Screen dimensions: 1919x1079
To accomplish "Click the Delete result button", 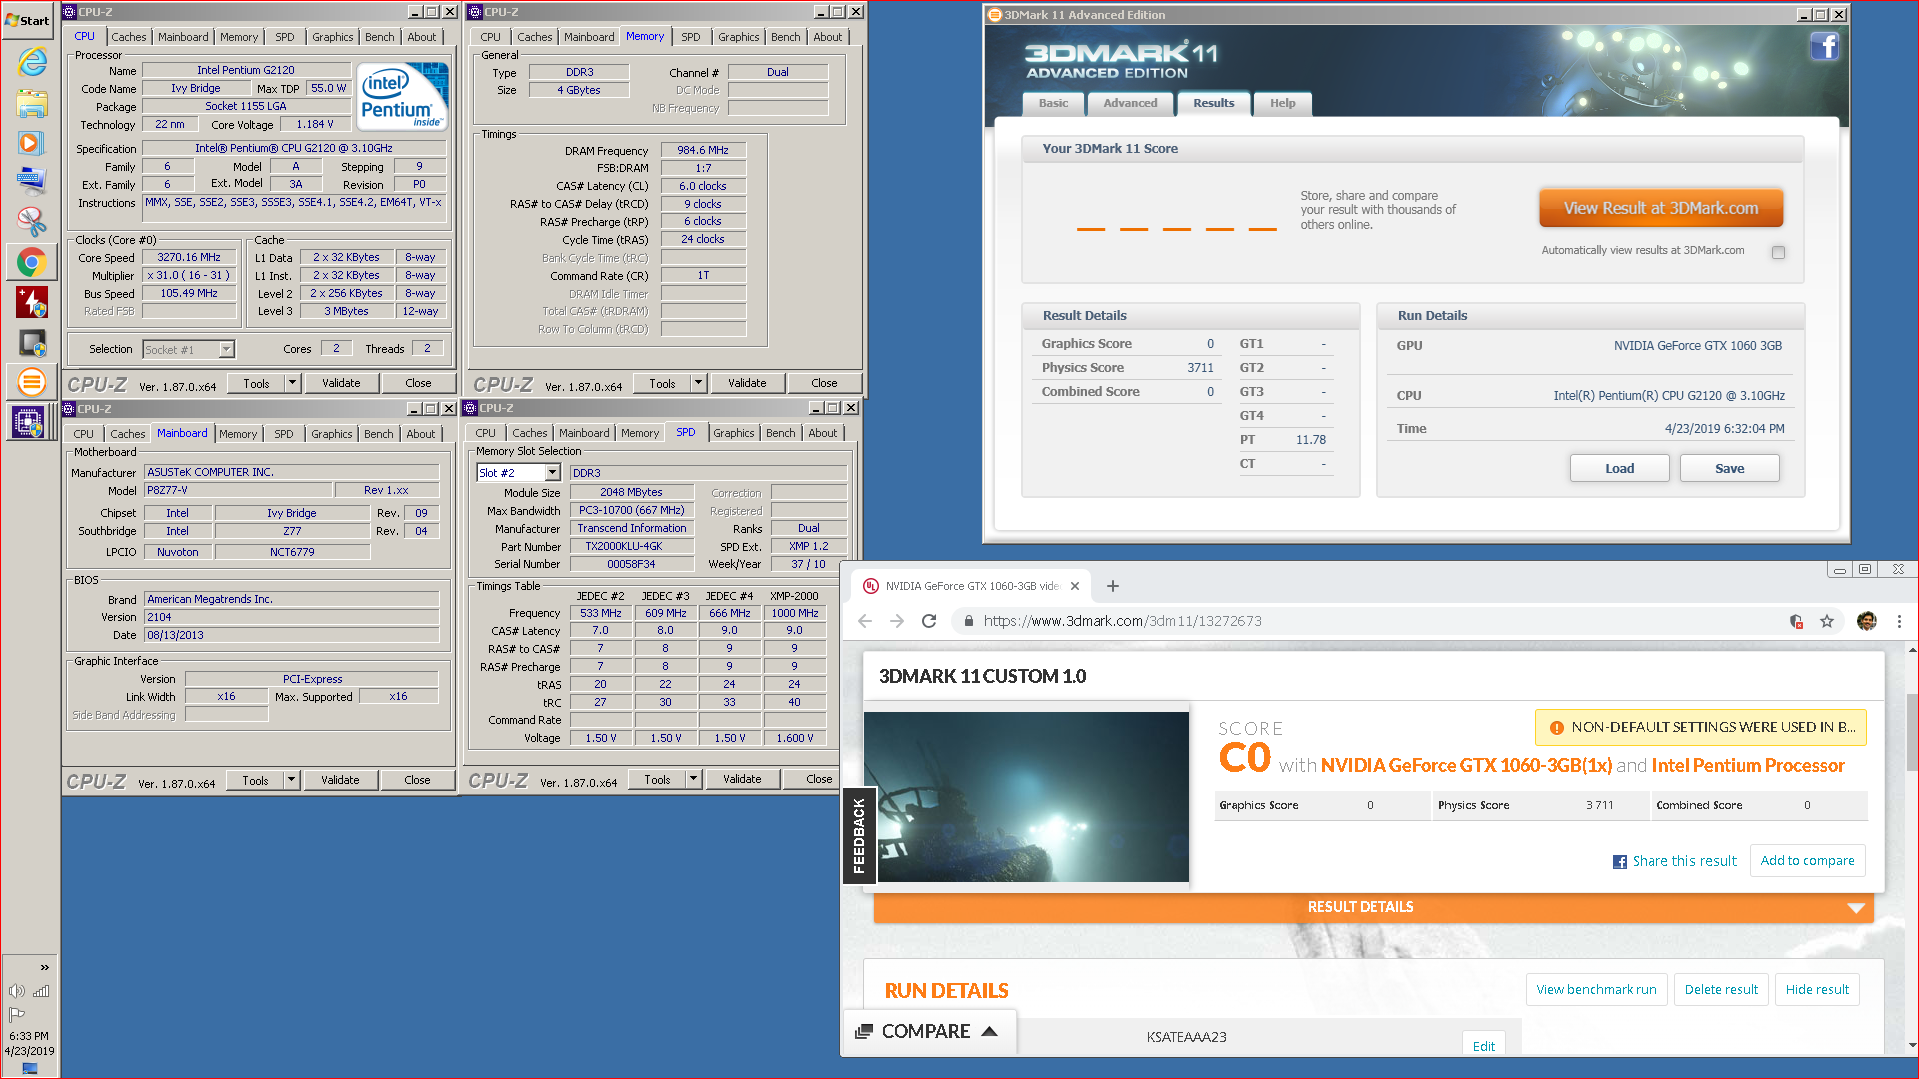I will pos(1720,989).
